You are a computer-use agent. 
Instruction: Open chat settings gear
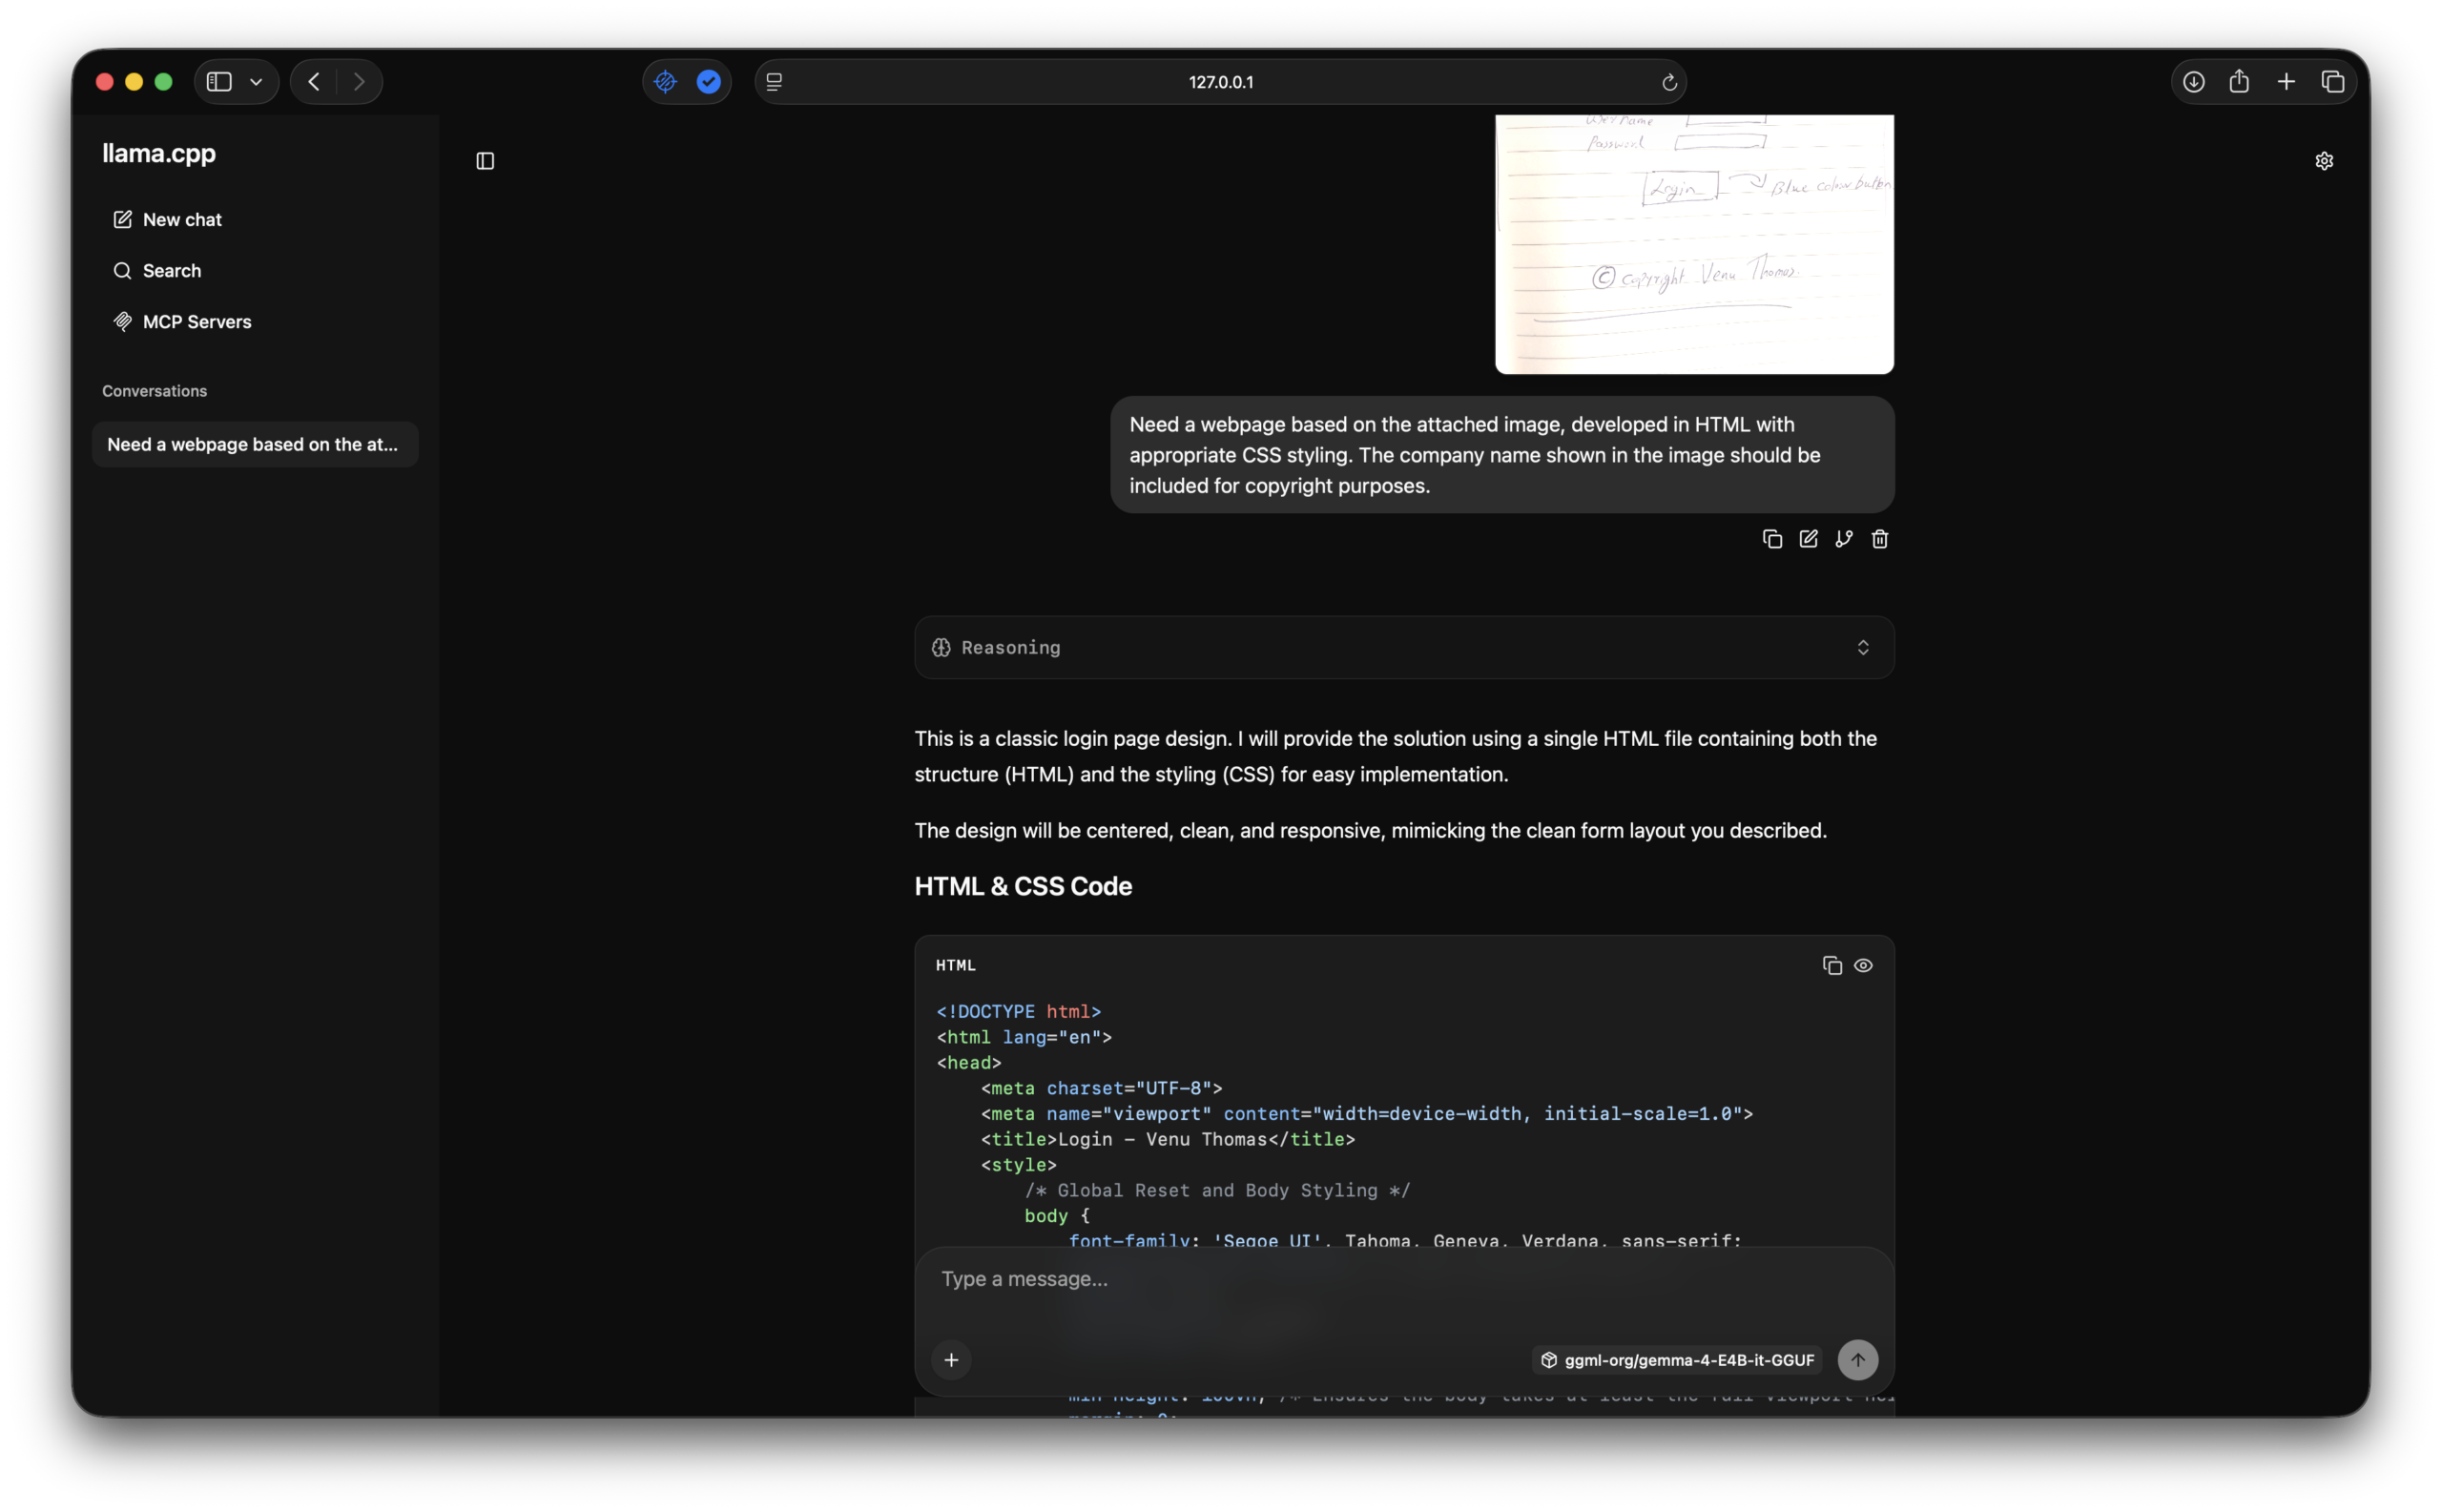pos(2324,161)
